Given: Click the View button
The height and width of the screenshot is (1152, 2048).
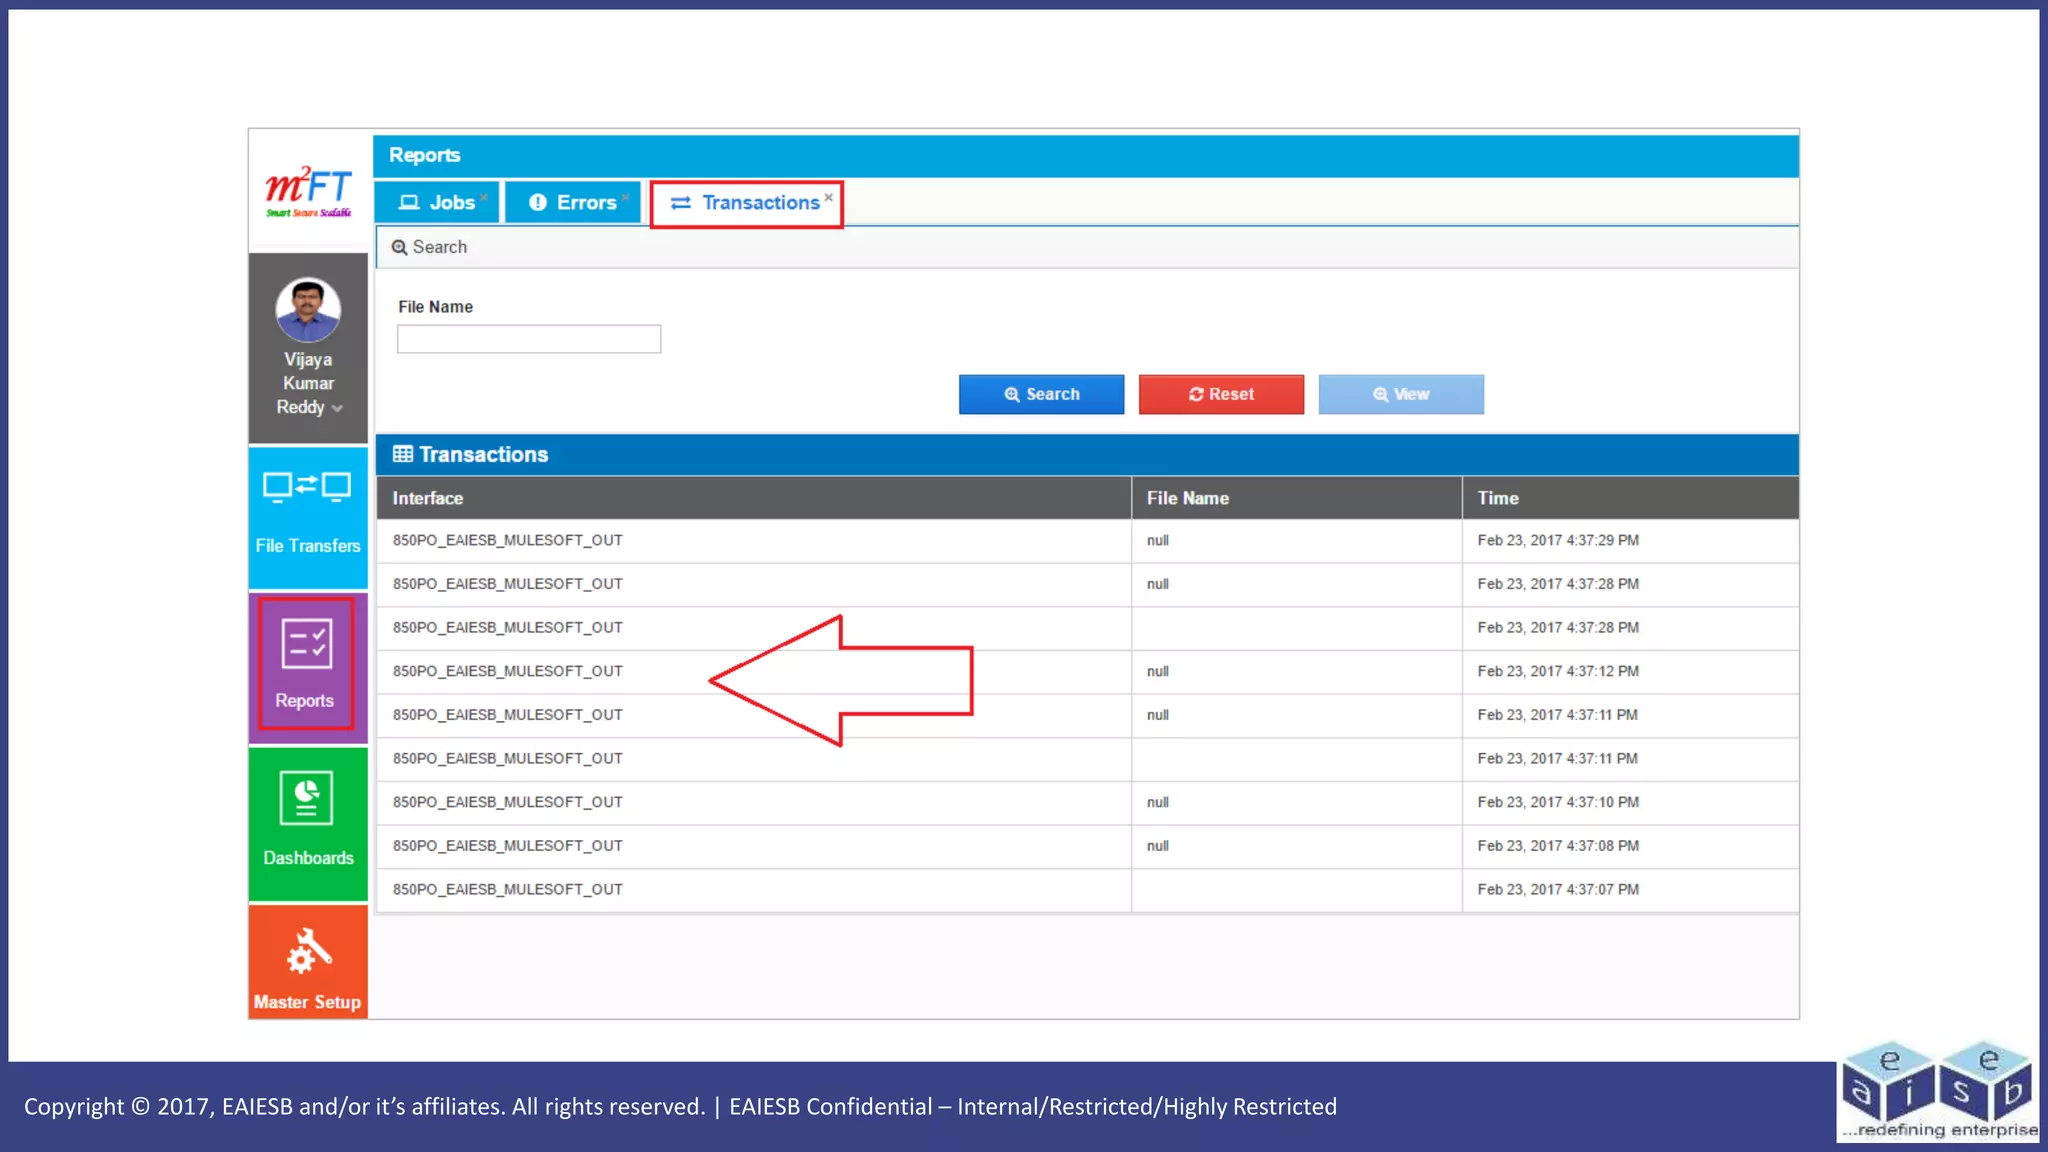Looking at the screenshot, I should click(1400, 394).
